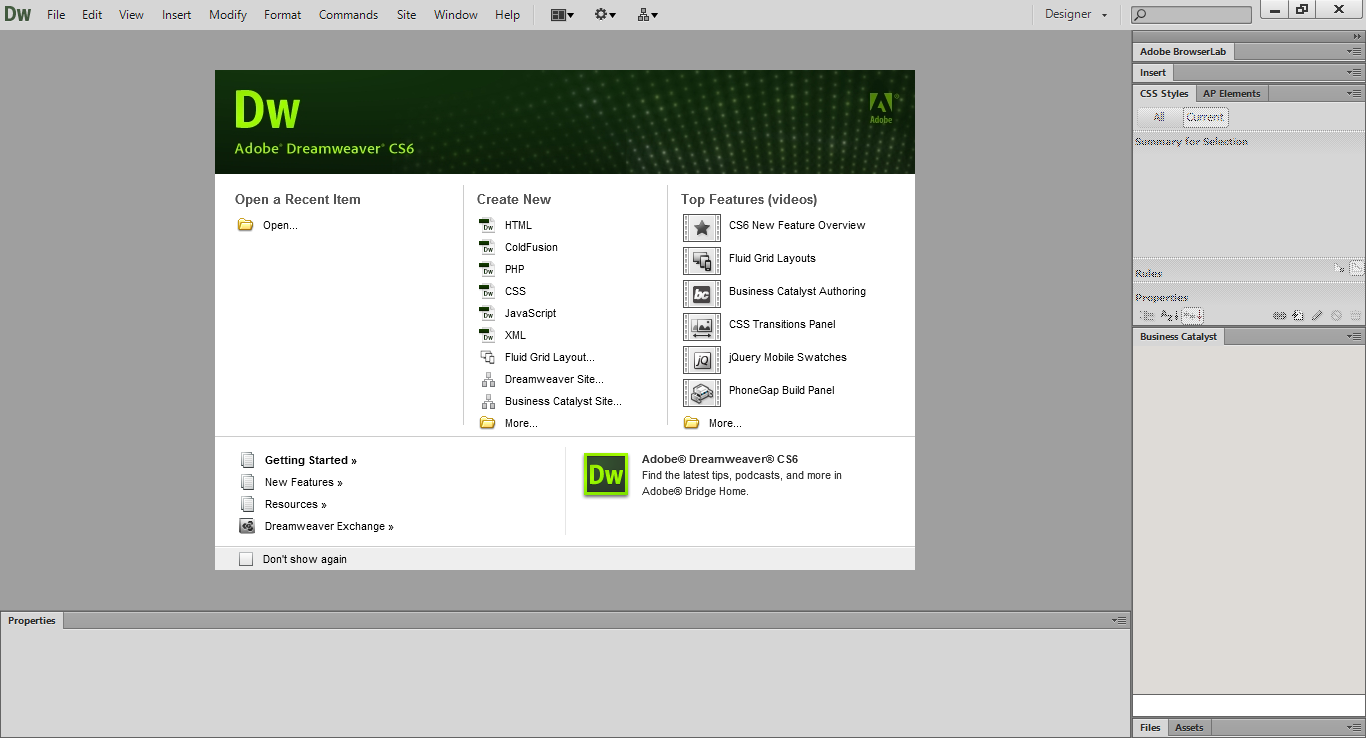Click the New Features » link

pyautogui.click(x=304, y=483)
